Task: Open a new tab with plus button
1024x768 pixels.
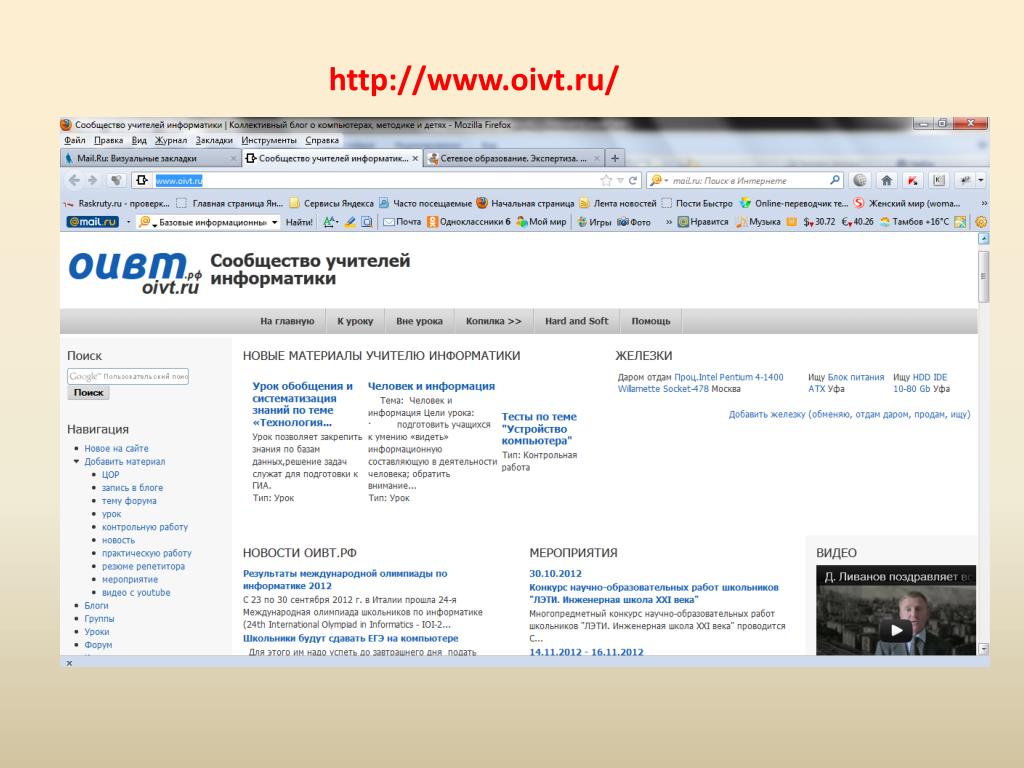Action: (615, 158)
